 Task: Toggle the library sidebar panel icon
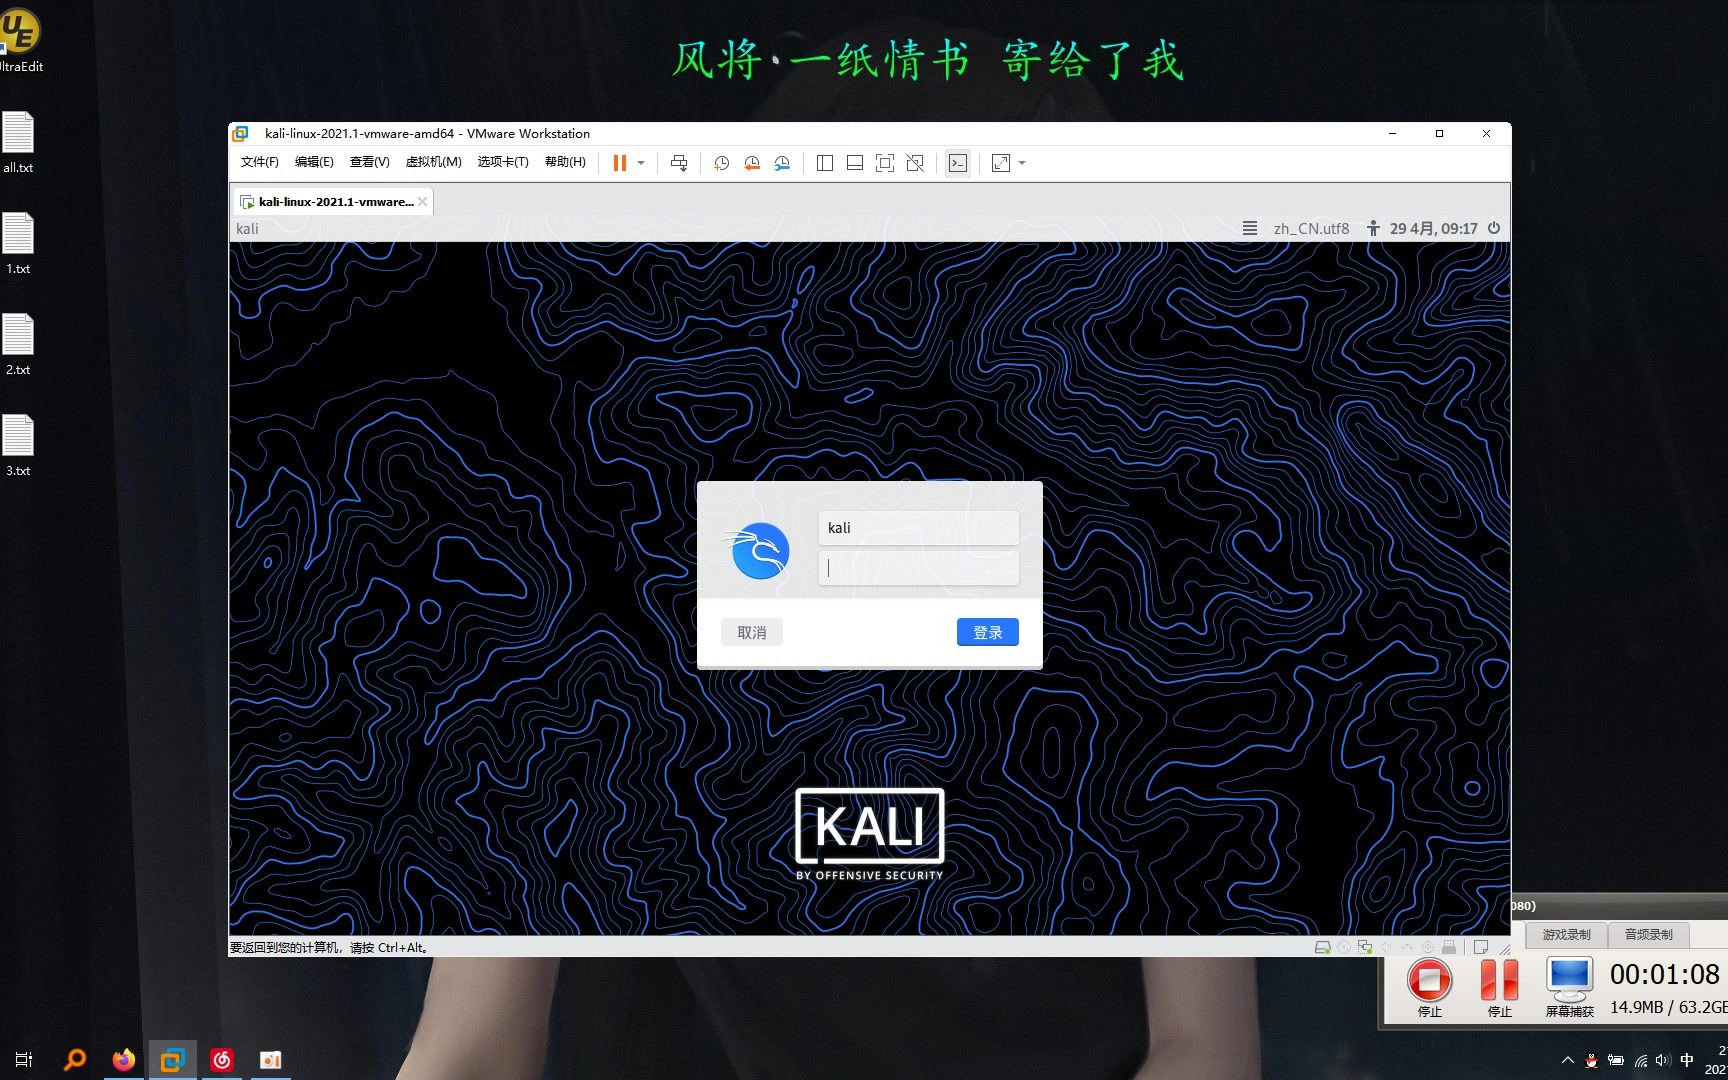coord(825,163)
